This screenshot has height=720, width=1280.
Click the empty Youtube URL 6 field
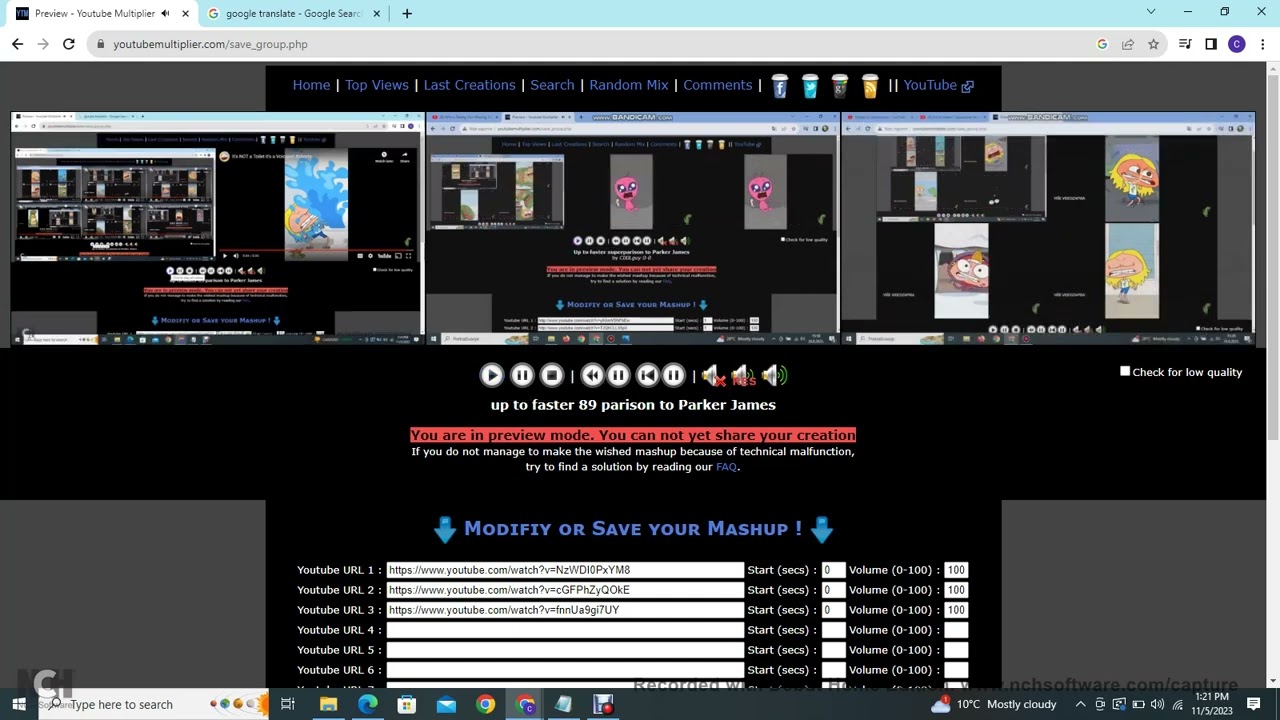[565, 670]
